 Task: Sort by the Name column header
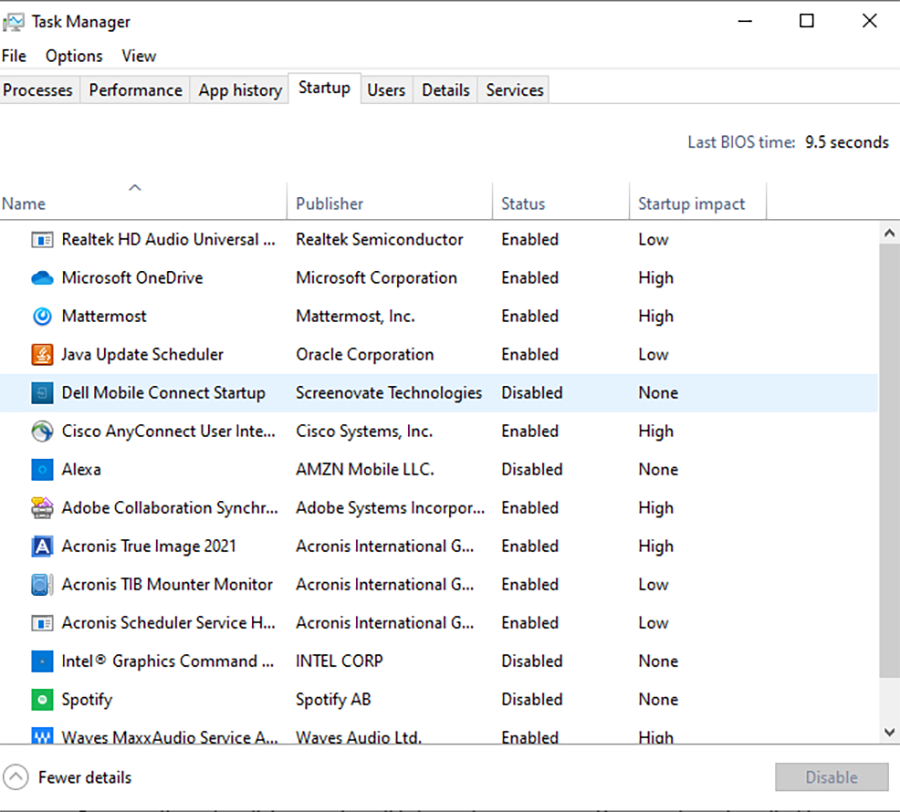[143, 201]
